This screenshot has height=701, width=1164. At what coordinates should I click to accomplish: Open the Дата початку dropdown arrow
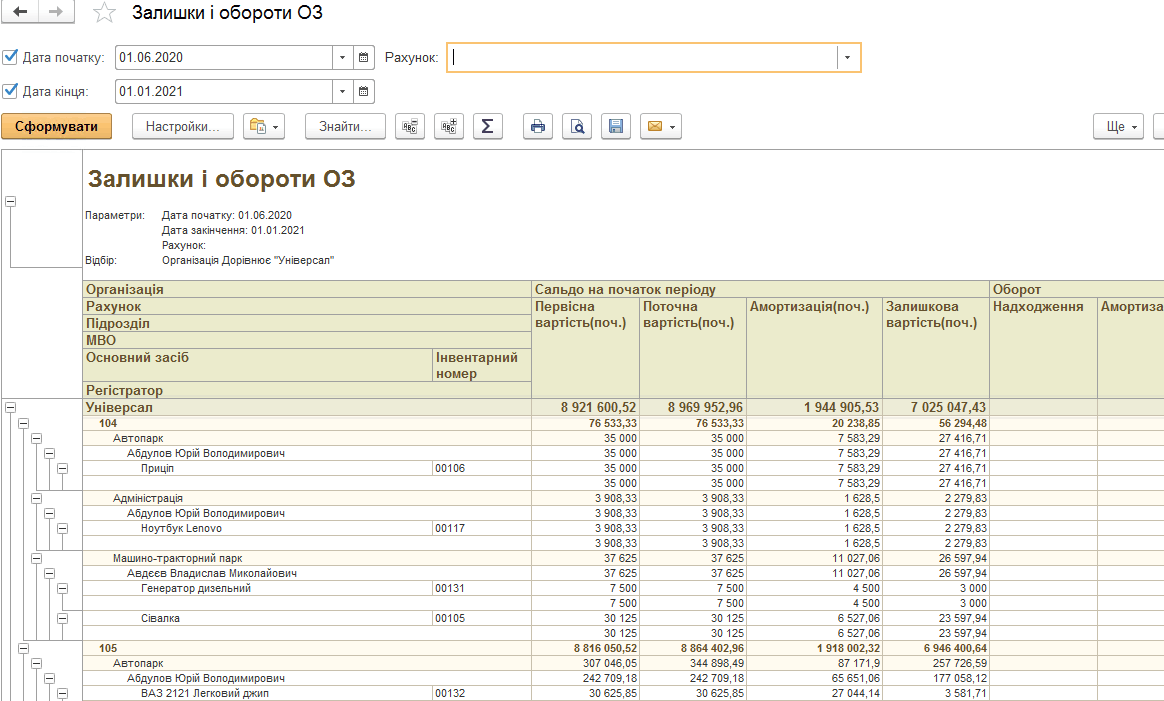coord(342,57)
